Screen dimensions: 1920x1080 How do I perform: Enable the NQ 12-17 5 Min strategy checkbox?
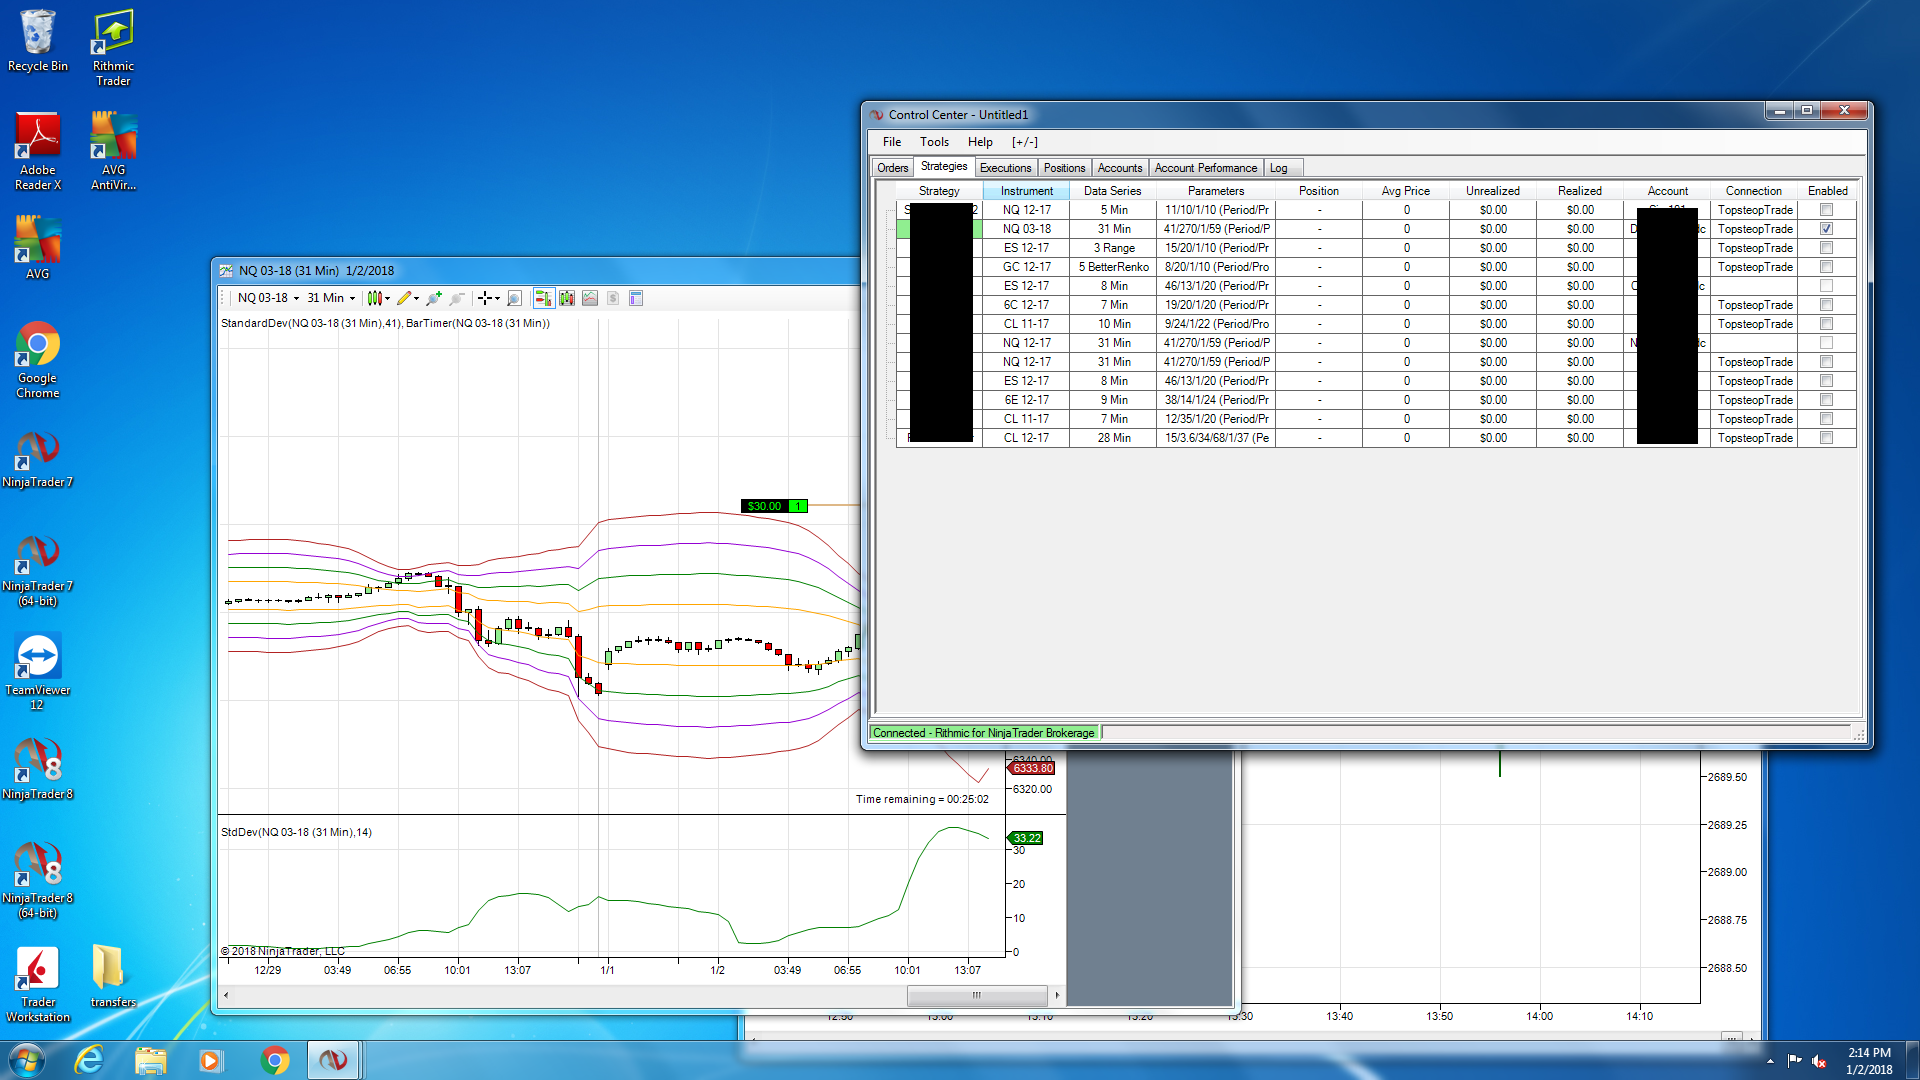pos(1826,210)
